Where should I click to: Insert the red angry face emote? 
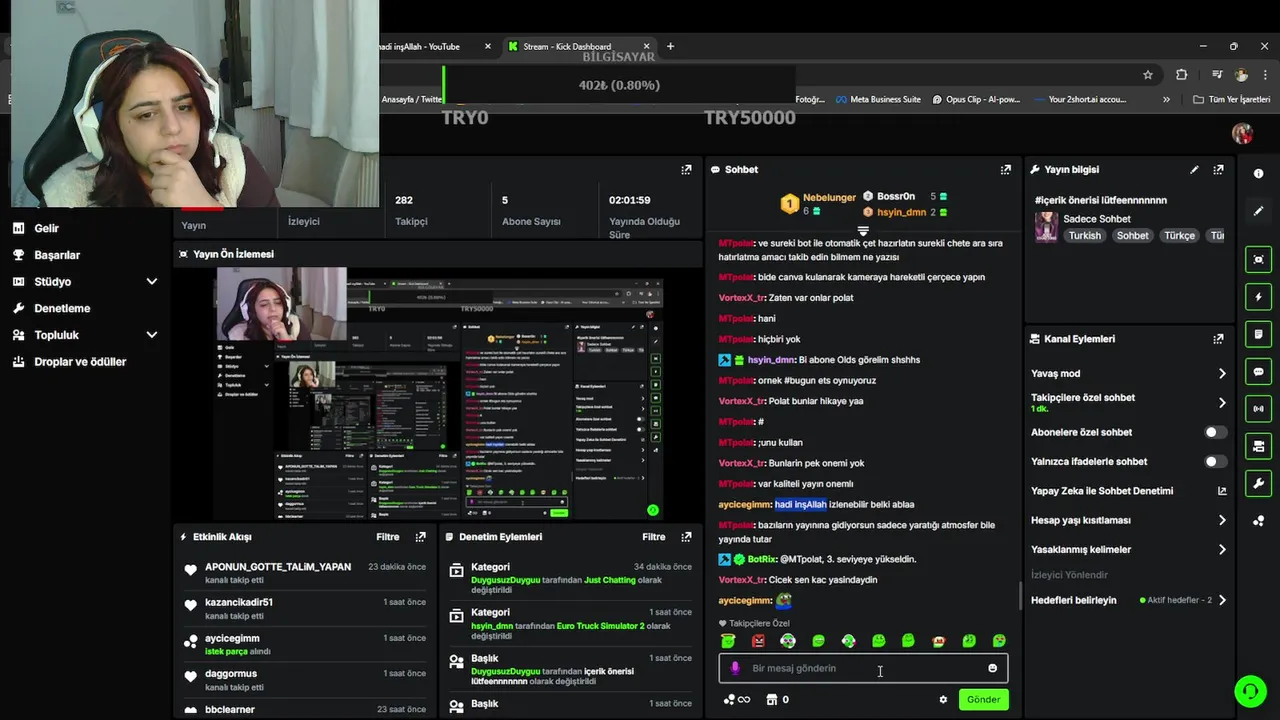758,641
